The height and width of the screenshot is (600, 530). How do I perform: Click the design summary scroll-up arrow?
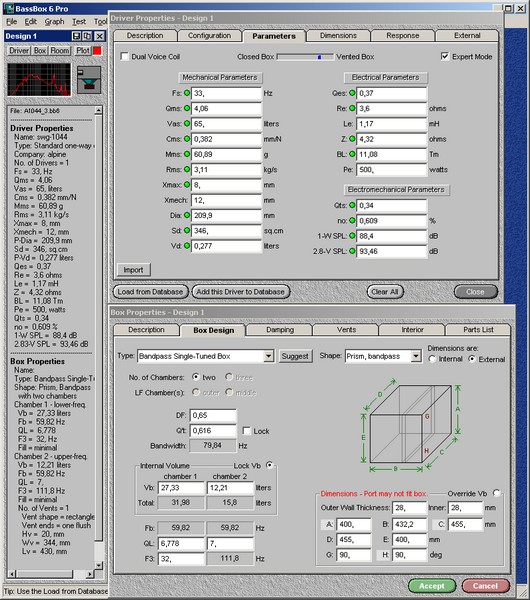[x=99, y=110]
